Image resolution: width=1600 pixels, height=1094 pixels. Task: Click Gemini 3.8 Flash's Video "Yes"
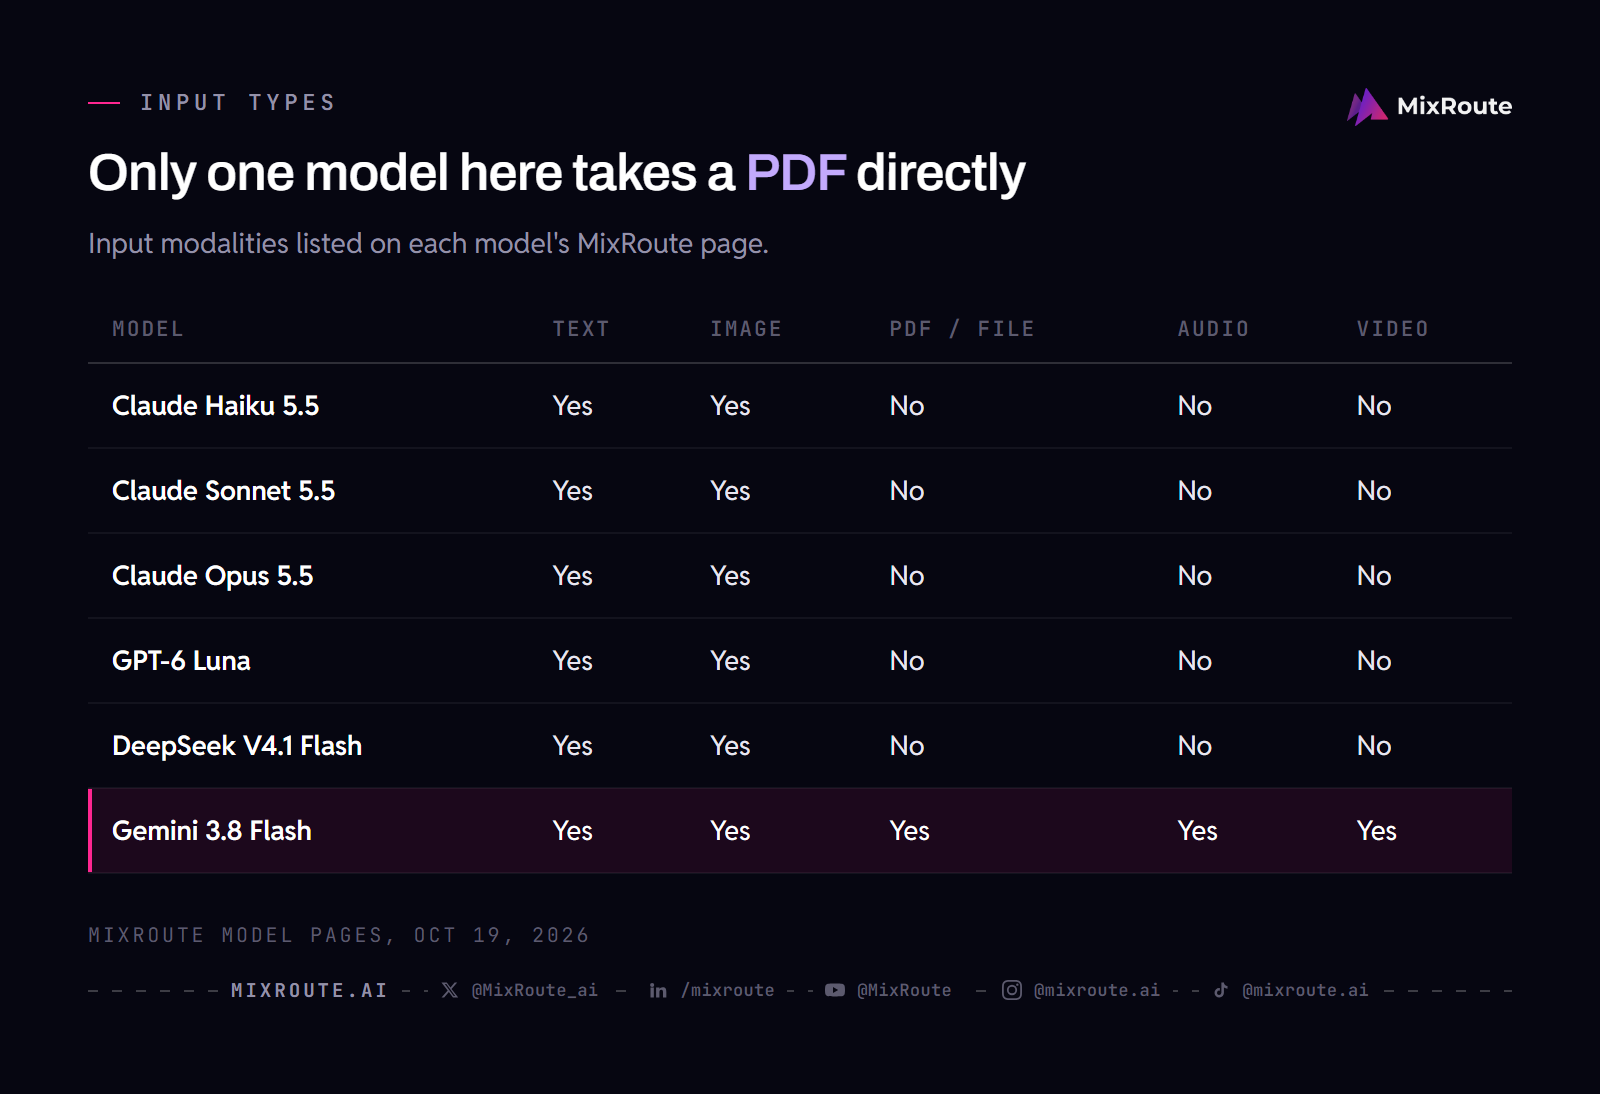tap(1377, 831)
